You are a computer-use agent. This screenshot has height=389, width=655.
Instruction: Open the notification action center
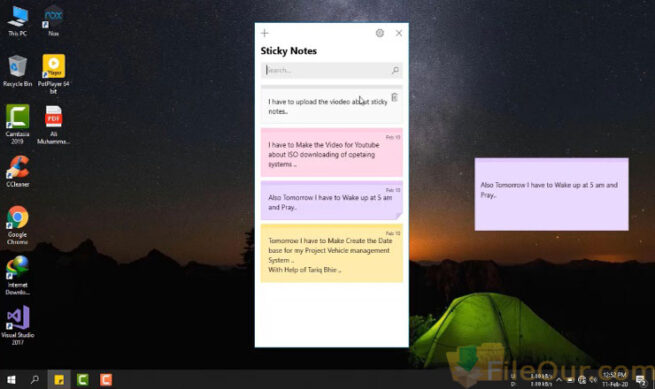(x=640, y=380)
